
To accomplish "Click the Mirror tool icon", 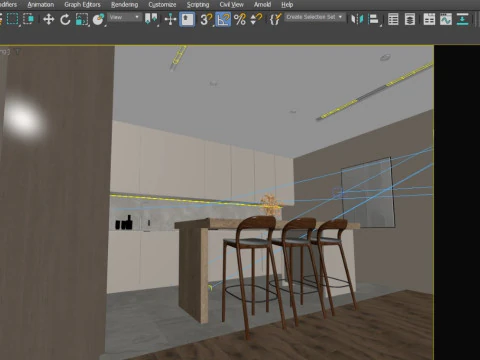I will tap(357, 19).
